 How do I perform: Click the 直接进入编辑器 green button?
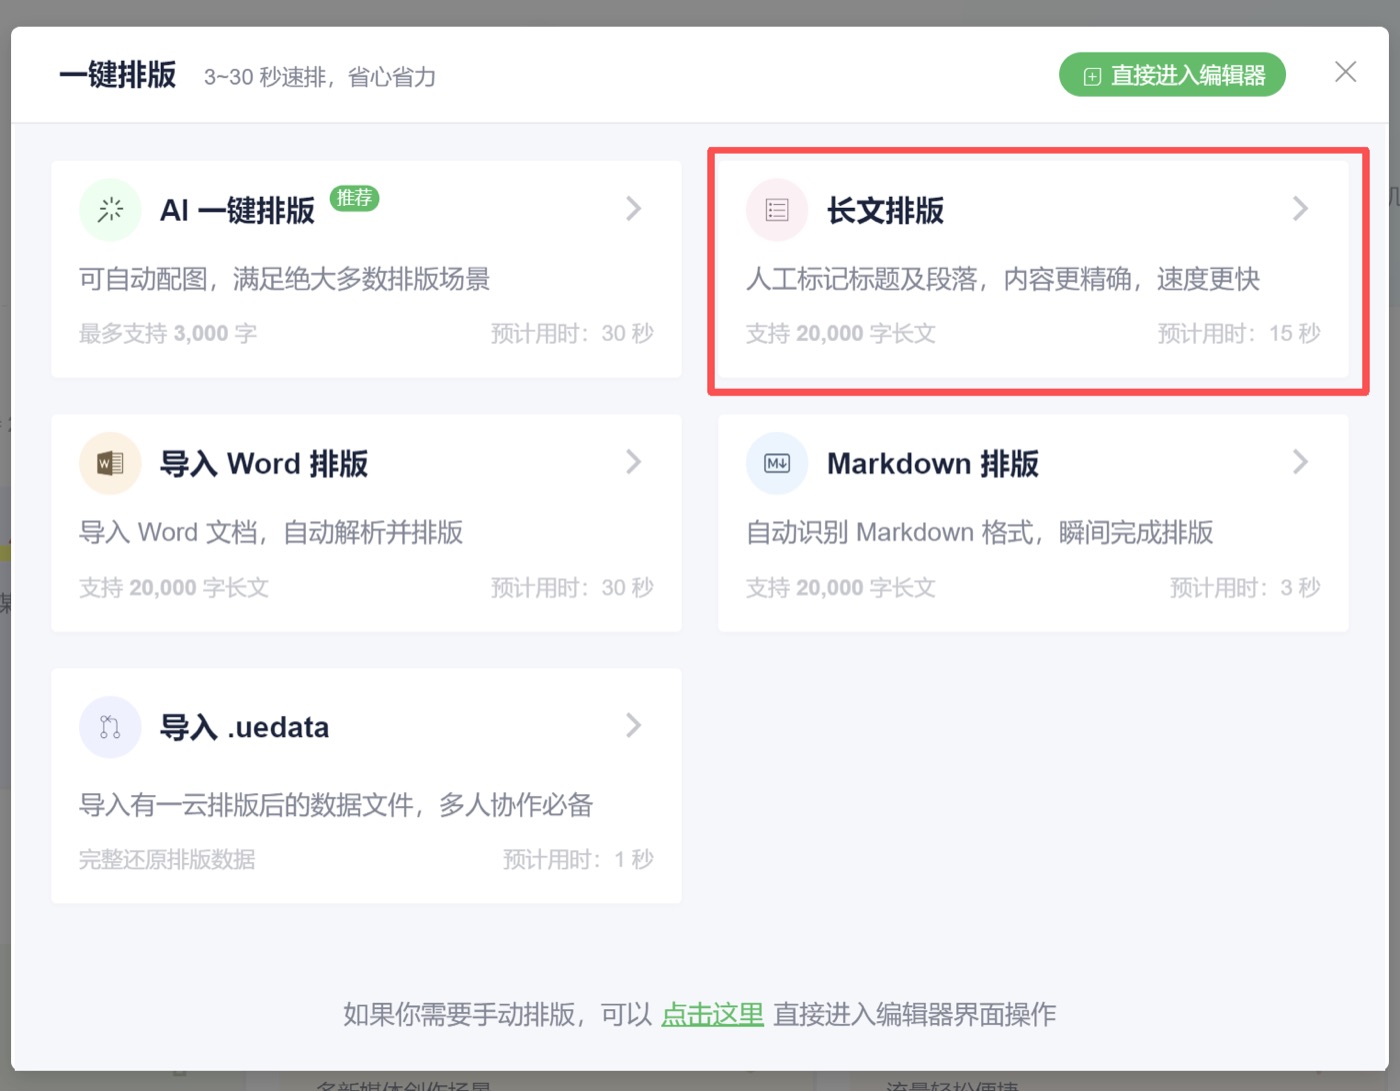coord(1172,75)
